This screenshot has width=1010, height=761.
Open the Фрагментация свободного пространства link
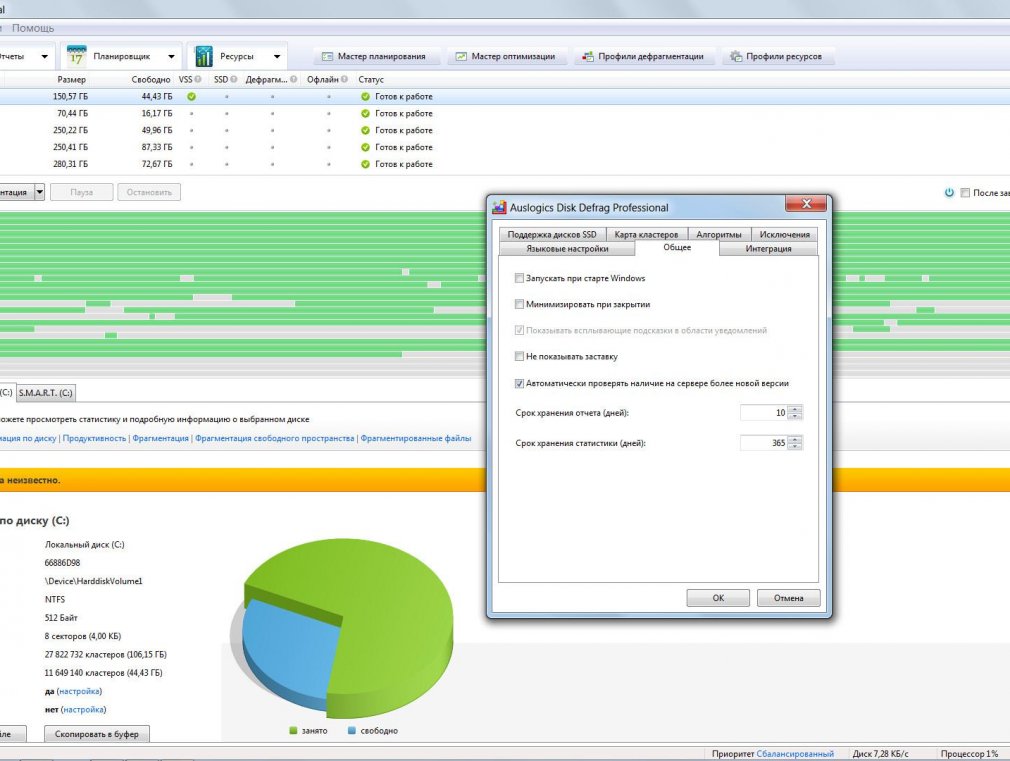pos(274,438)
